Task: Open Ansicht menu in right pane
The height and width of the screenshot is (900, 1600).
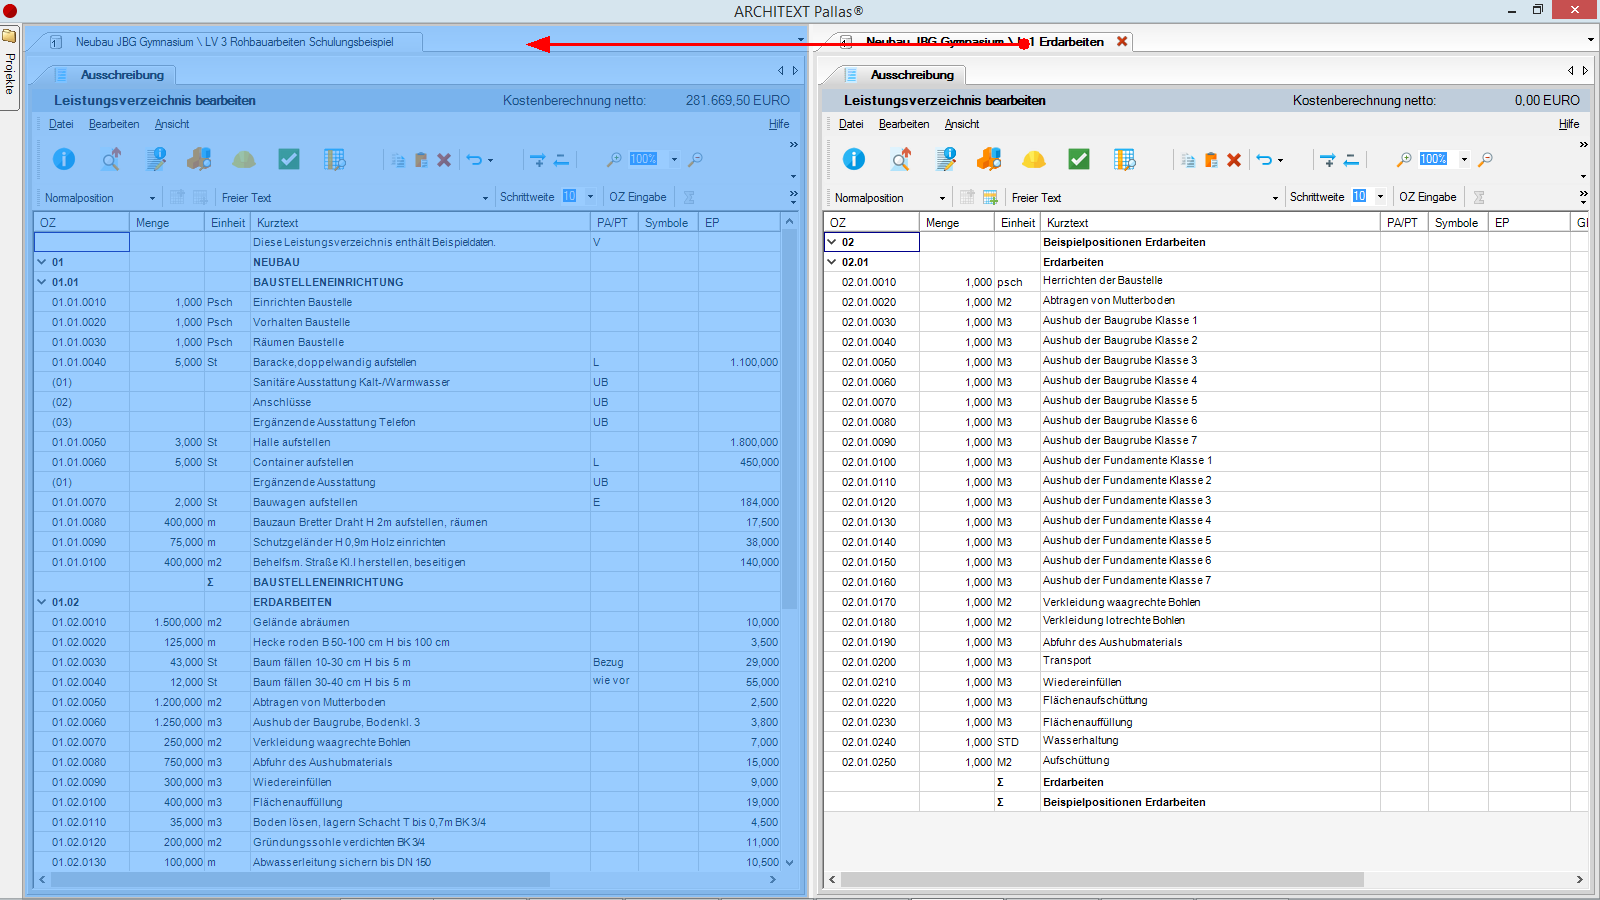Action: [x=962, y=124]
